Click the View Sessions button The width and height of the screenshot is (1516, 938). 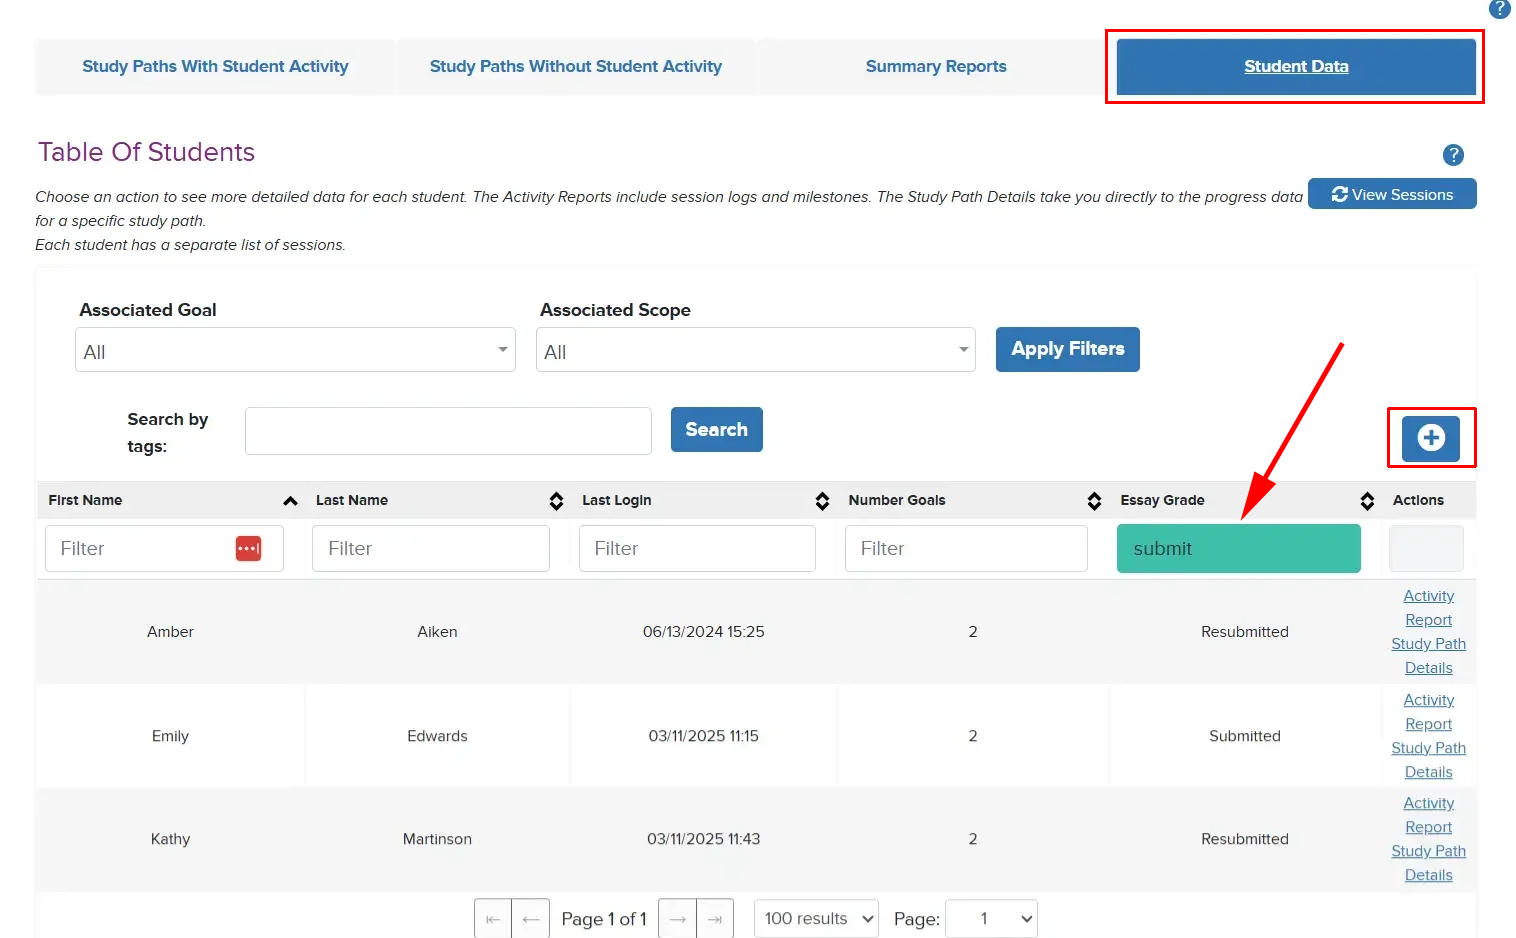[x=1391, y=195]
